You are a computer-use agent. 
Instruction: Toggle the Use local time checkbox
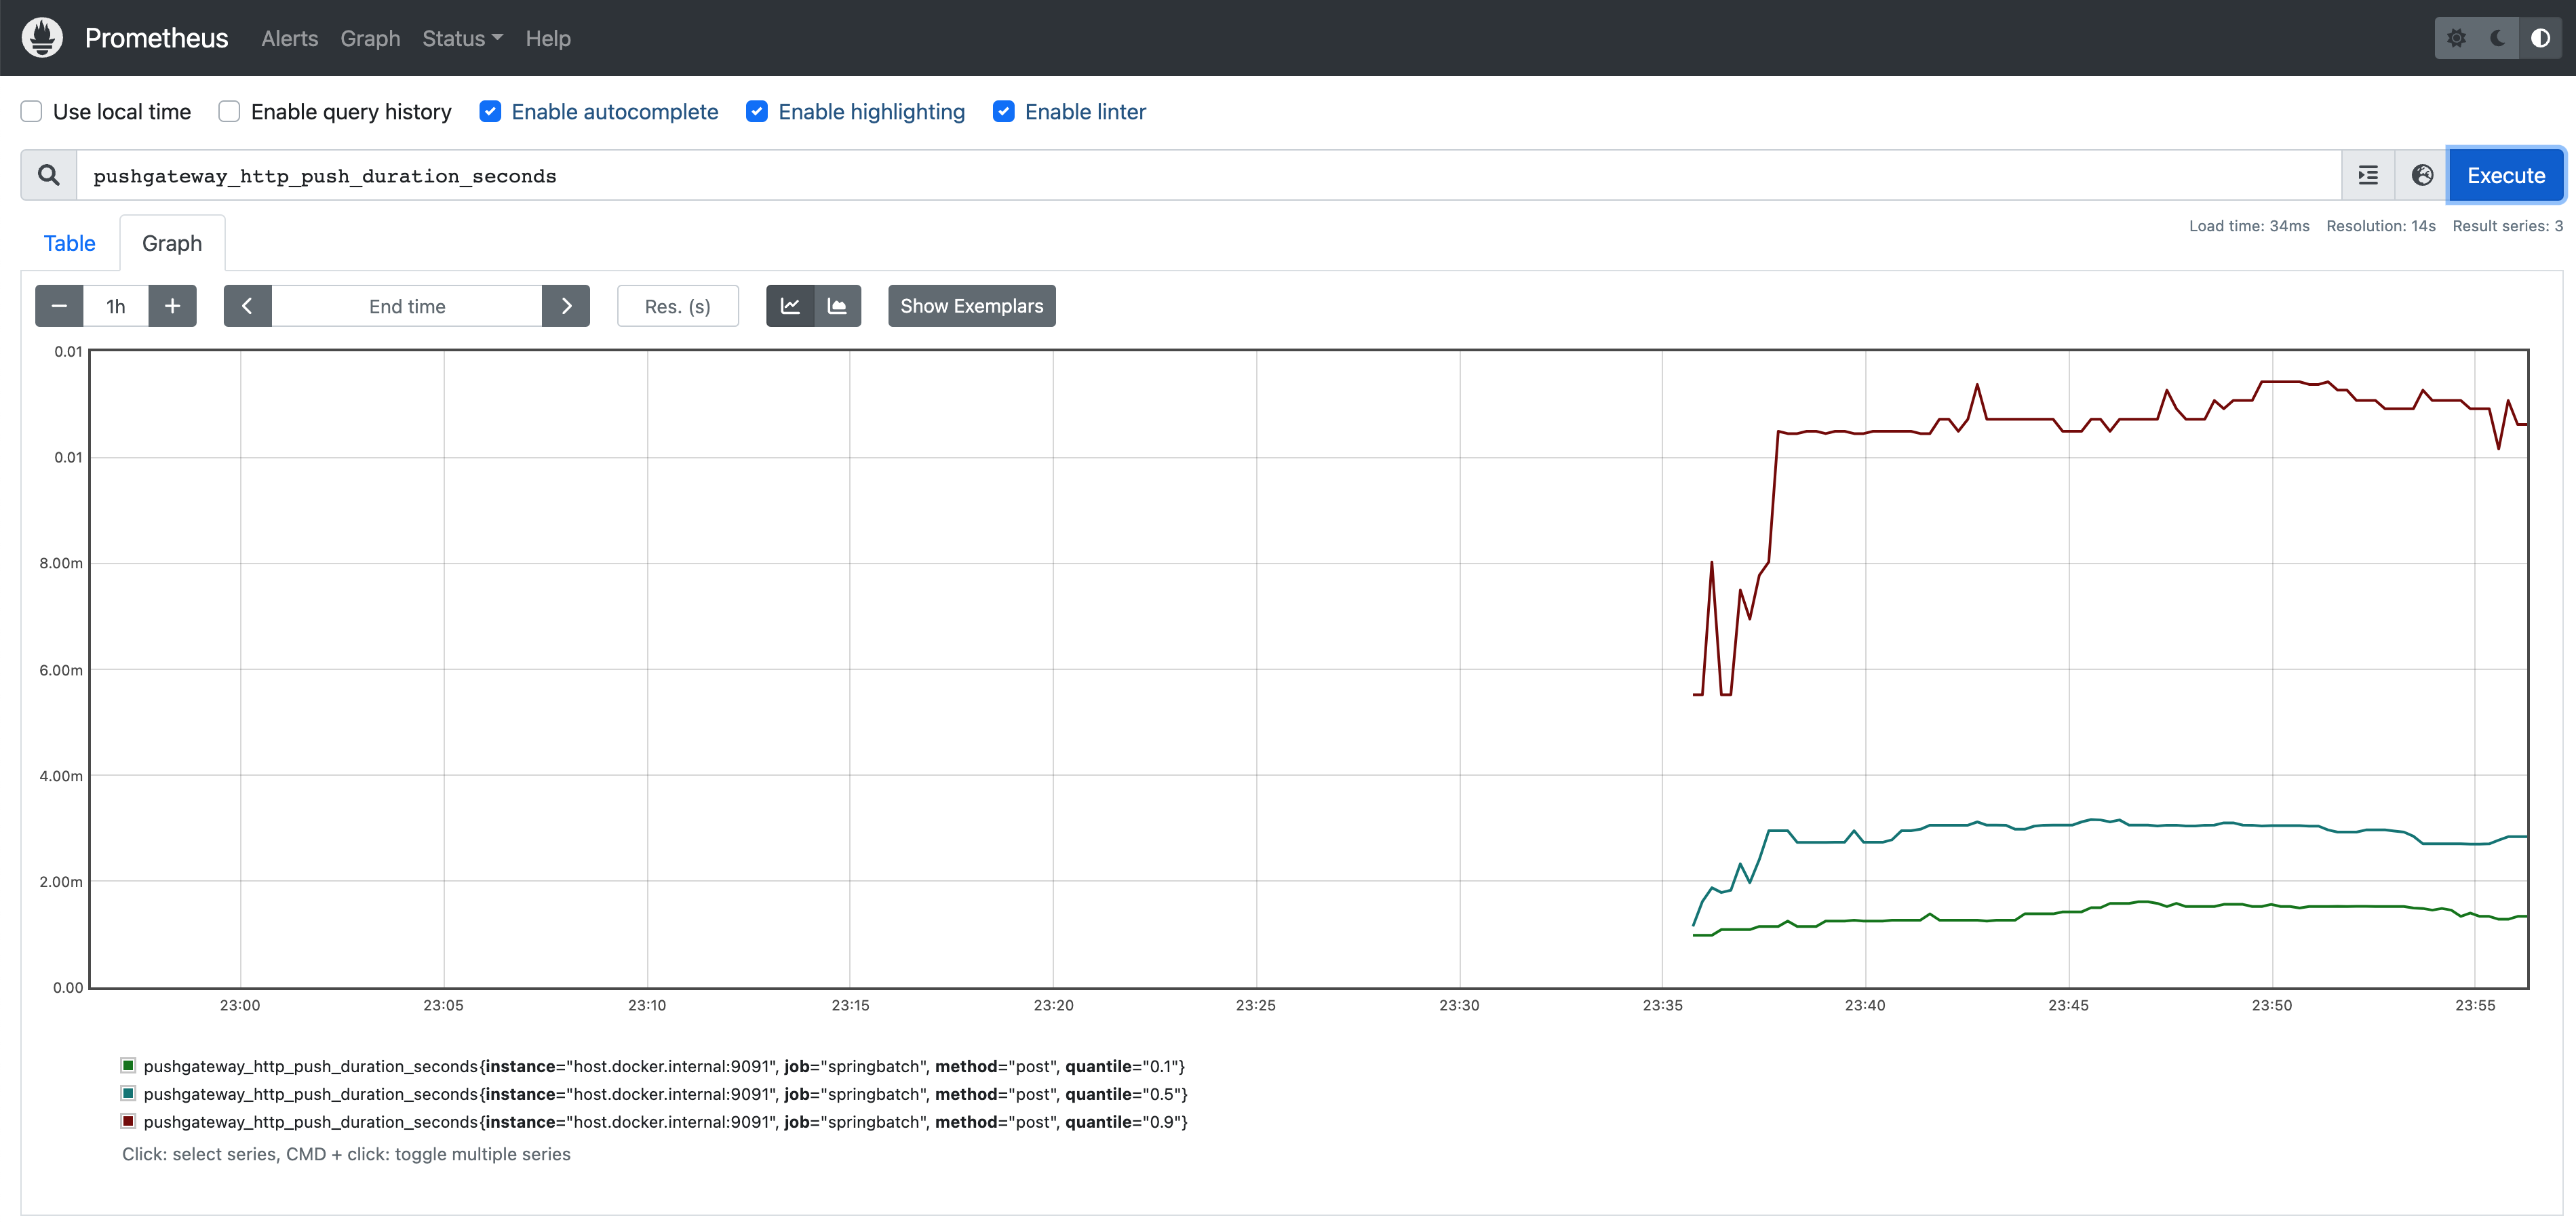point(32,111)
